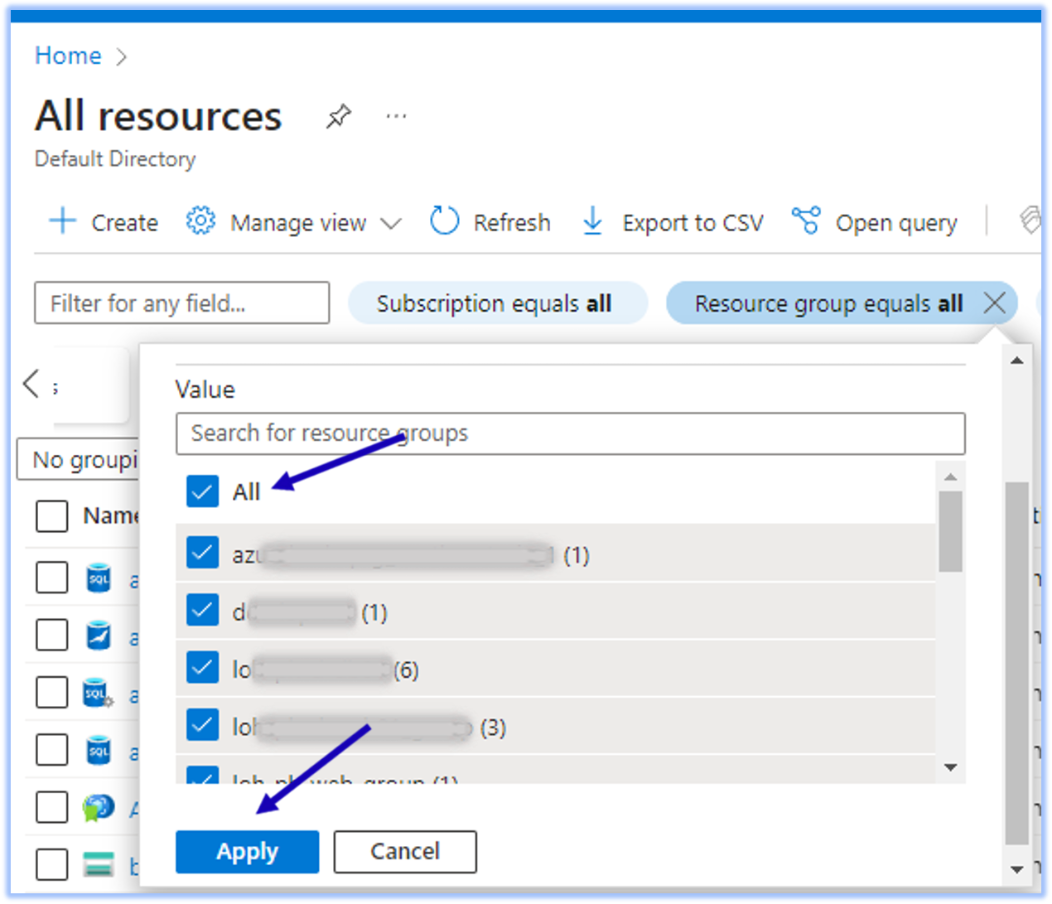The width and height of the screenshot is (1052, 904).
Task: Click the Apply button
Action: [x=247, y=852]
